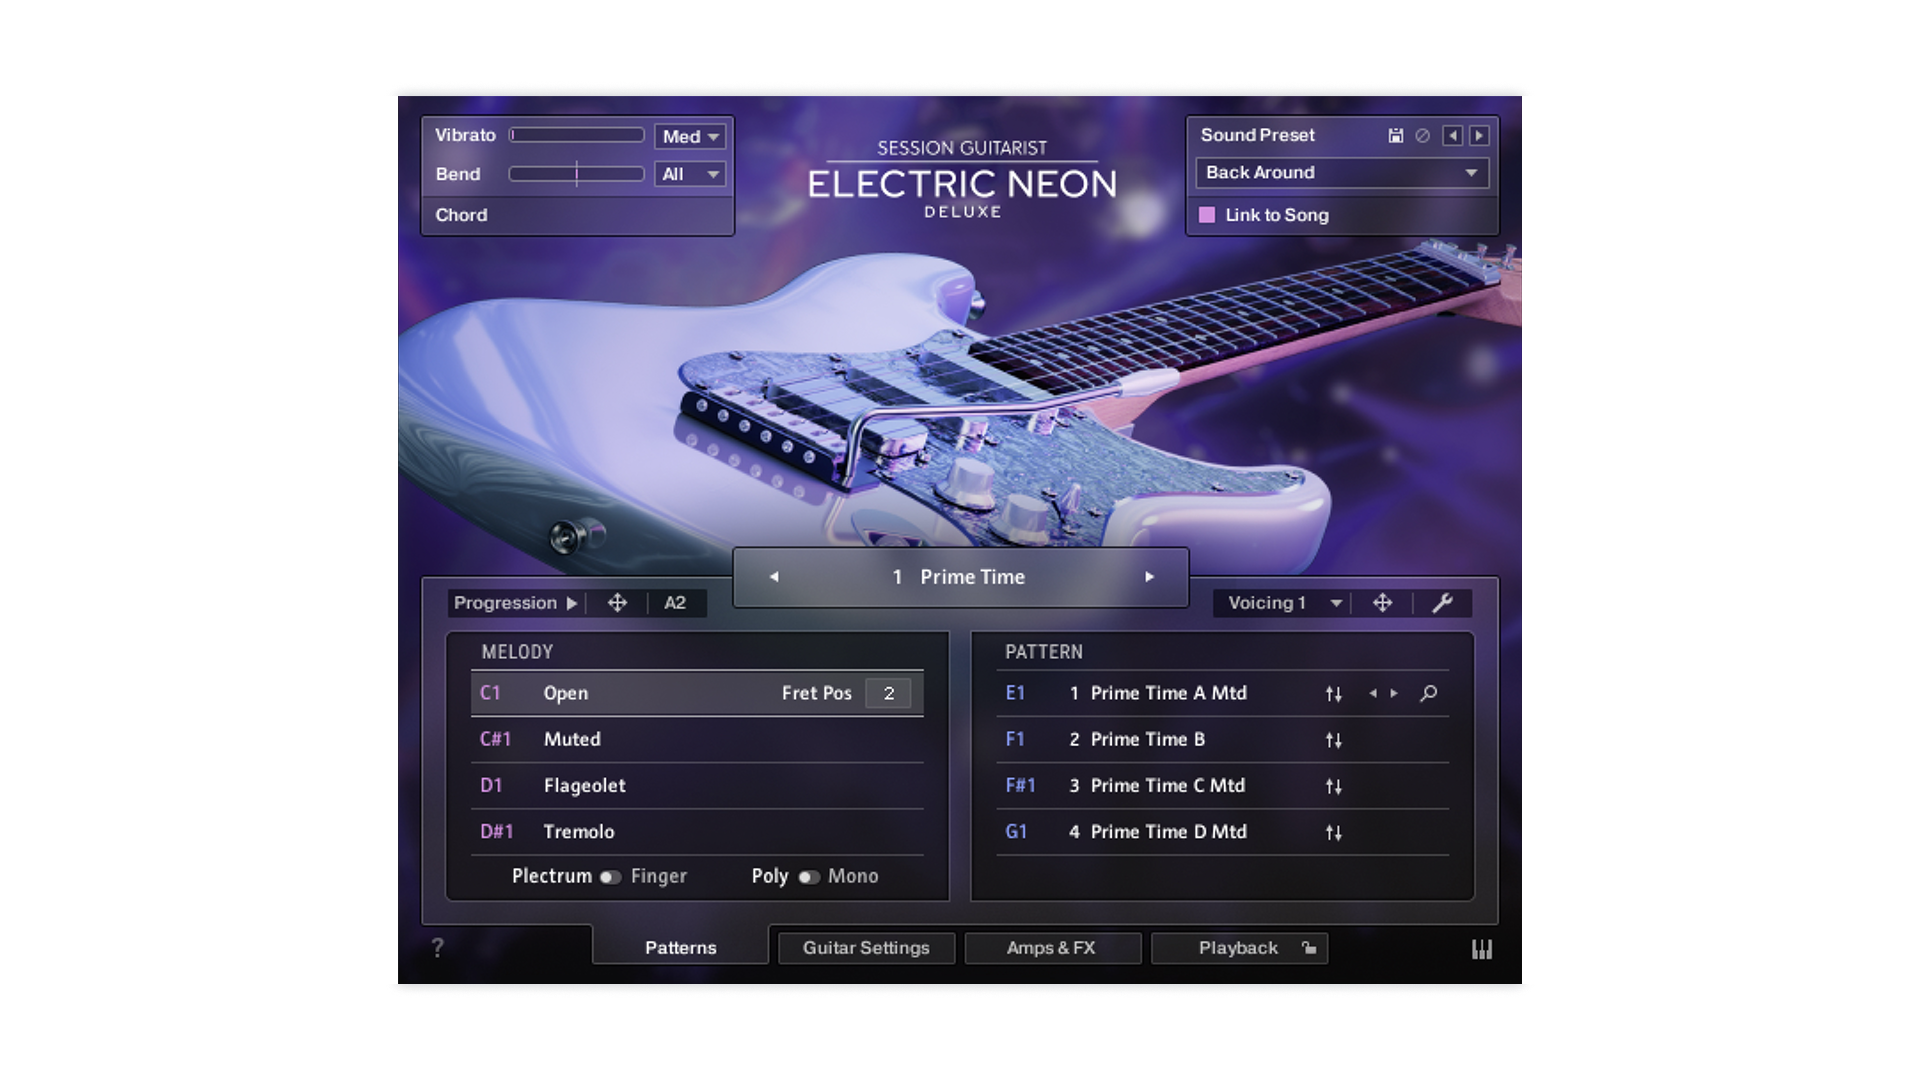Viewport: 1920px width, 1080px height.
Task: Open Back Around sound preset dropdown
Action: pyautogui.click(x=1342, y=173)
